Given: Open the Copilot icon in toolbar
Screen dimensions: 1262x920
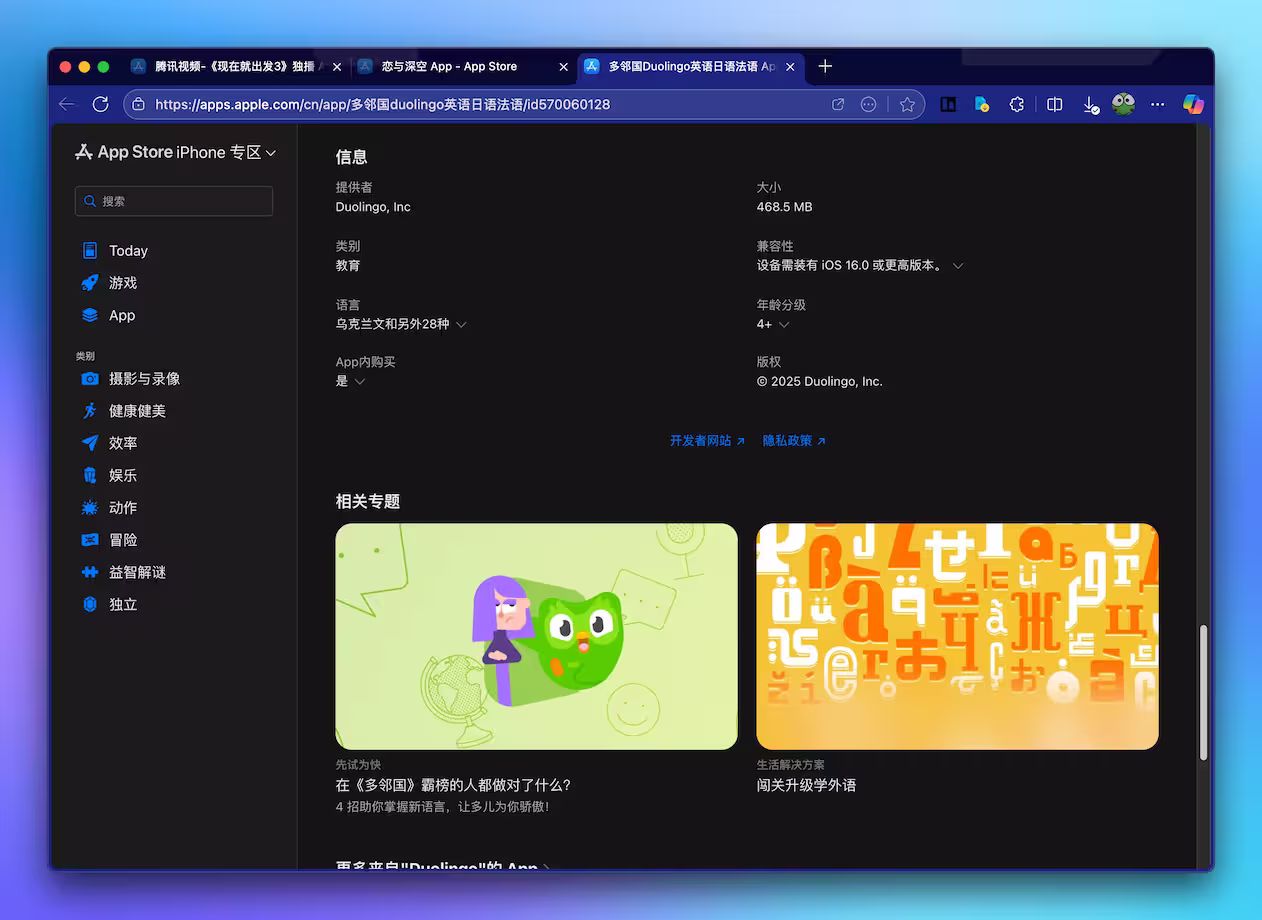Looking at the screenshot, I should (x=1194, y=104).
